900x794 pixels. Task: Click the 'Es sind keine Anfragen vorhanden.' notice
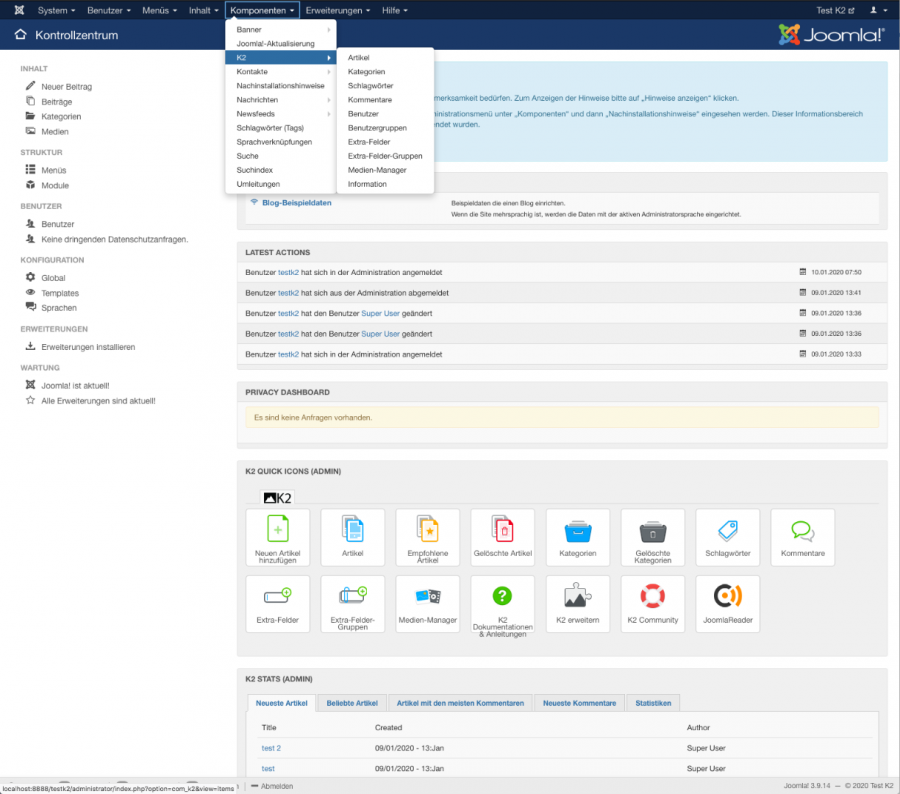pos(562,417)
